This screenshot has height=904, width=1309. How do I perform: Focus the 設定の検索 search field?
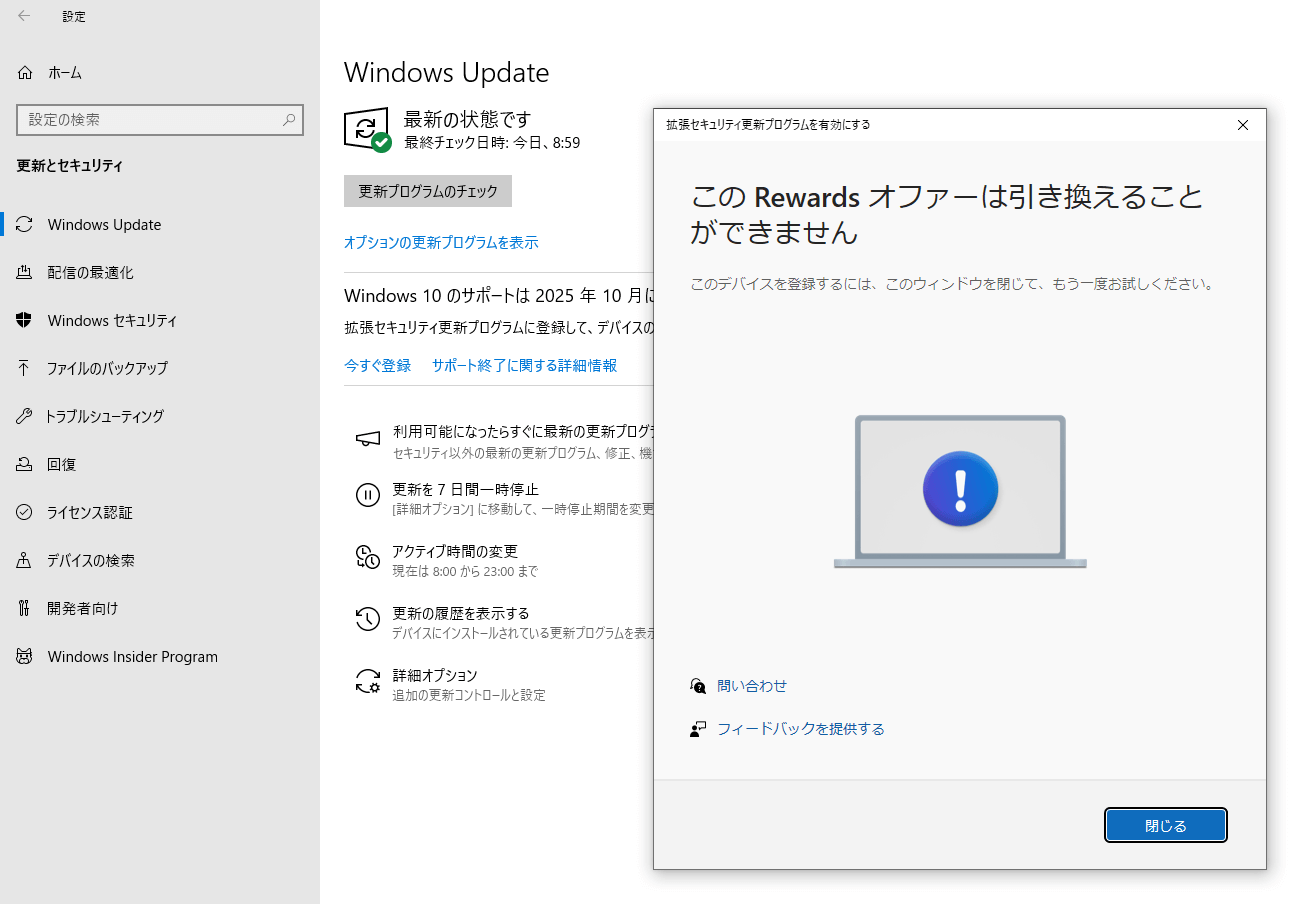click(150, 120)
